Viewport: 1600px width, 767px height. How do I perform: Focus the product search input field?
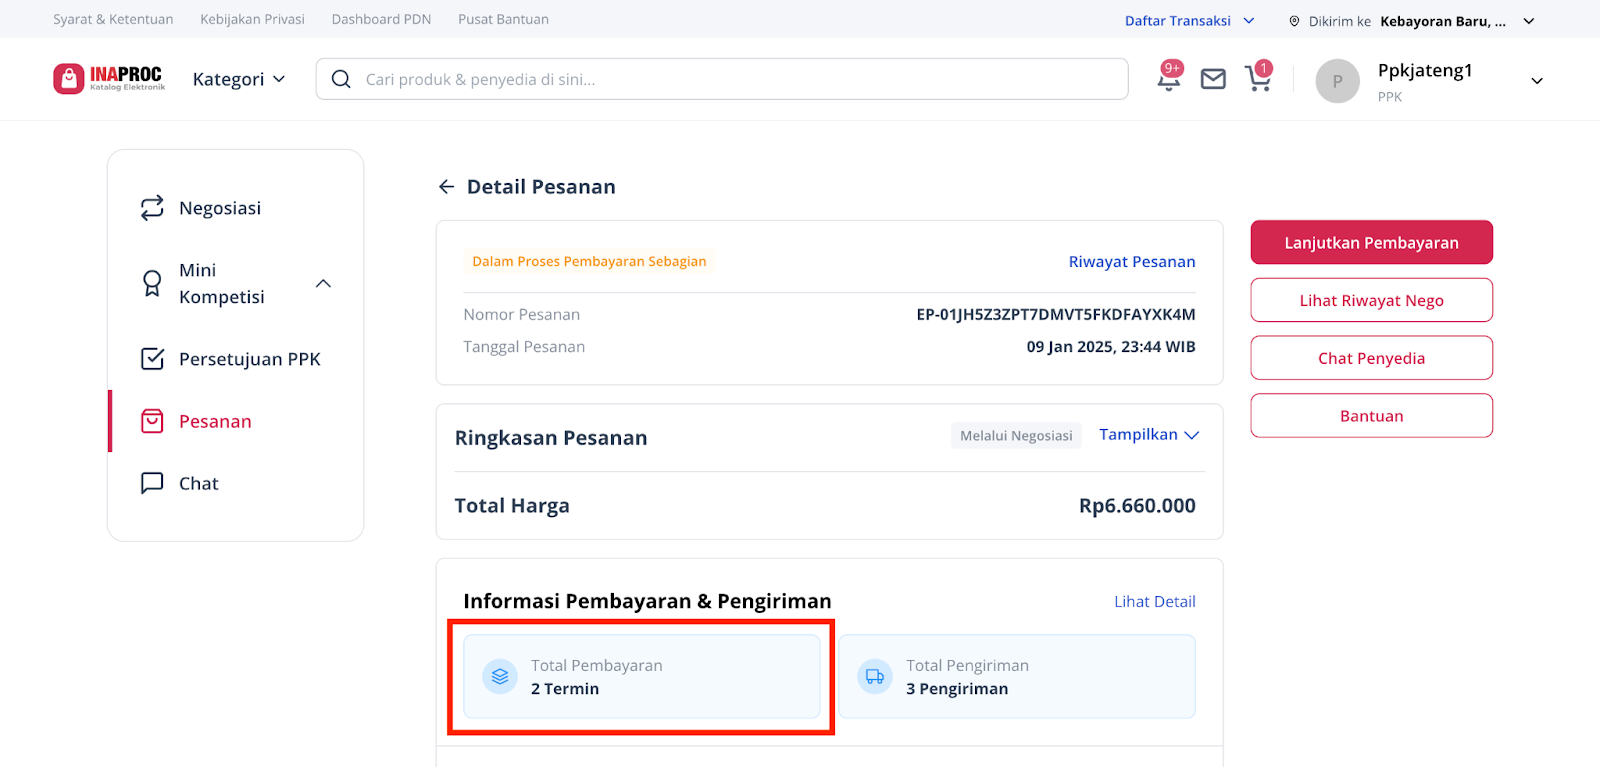(722, 79)
